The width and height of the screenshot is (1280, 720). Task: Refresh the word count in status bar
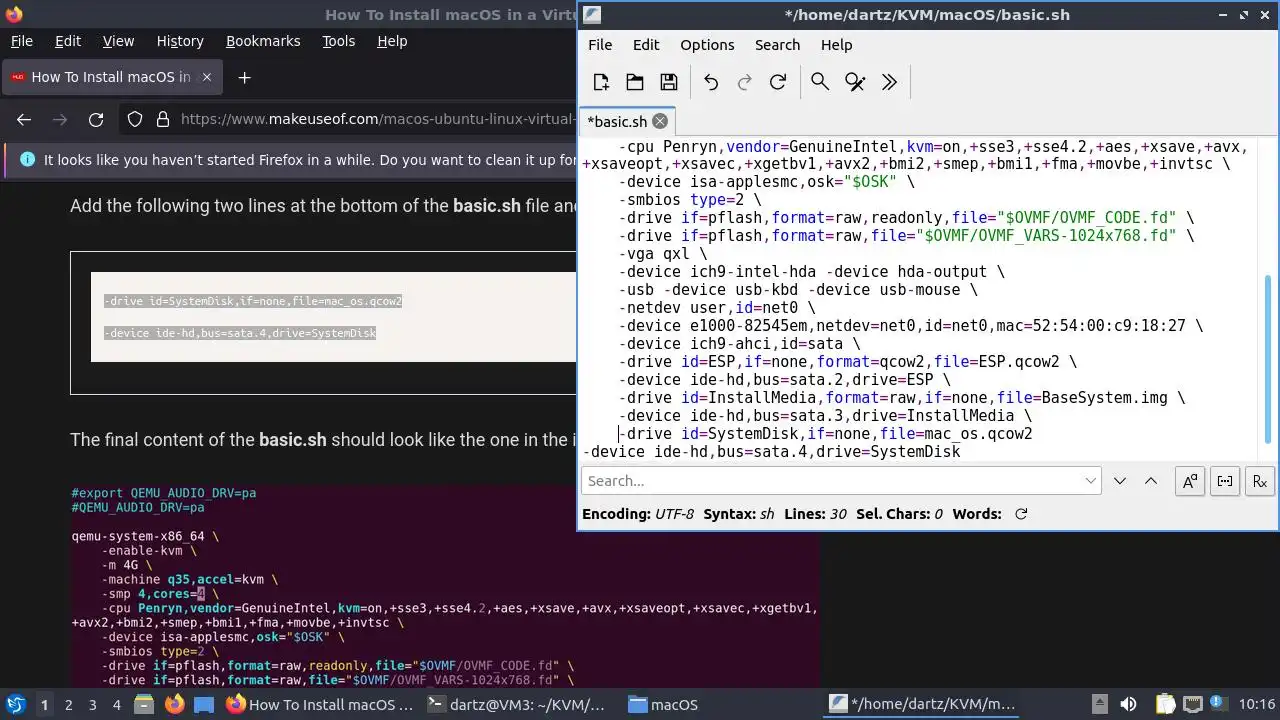click(x=1021, y=514)
